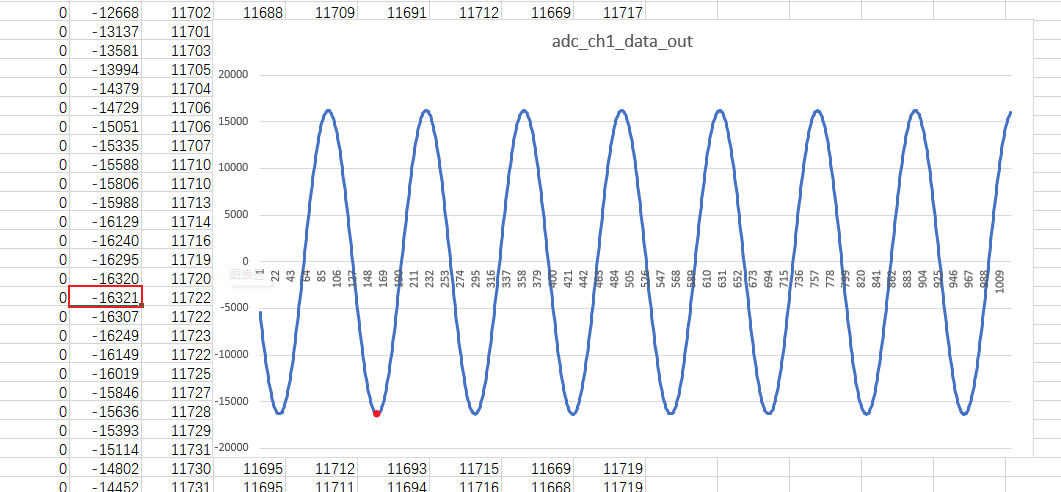Select the cell containing 11688

(x=250, y=13)
